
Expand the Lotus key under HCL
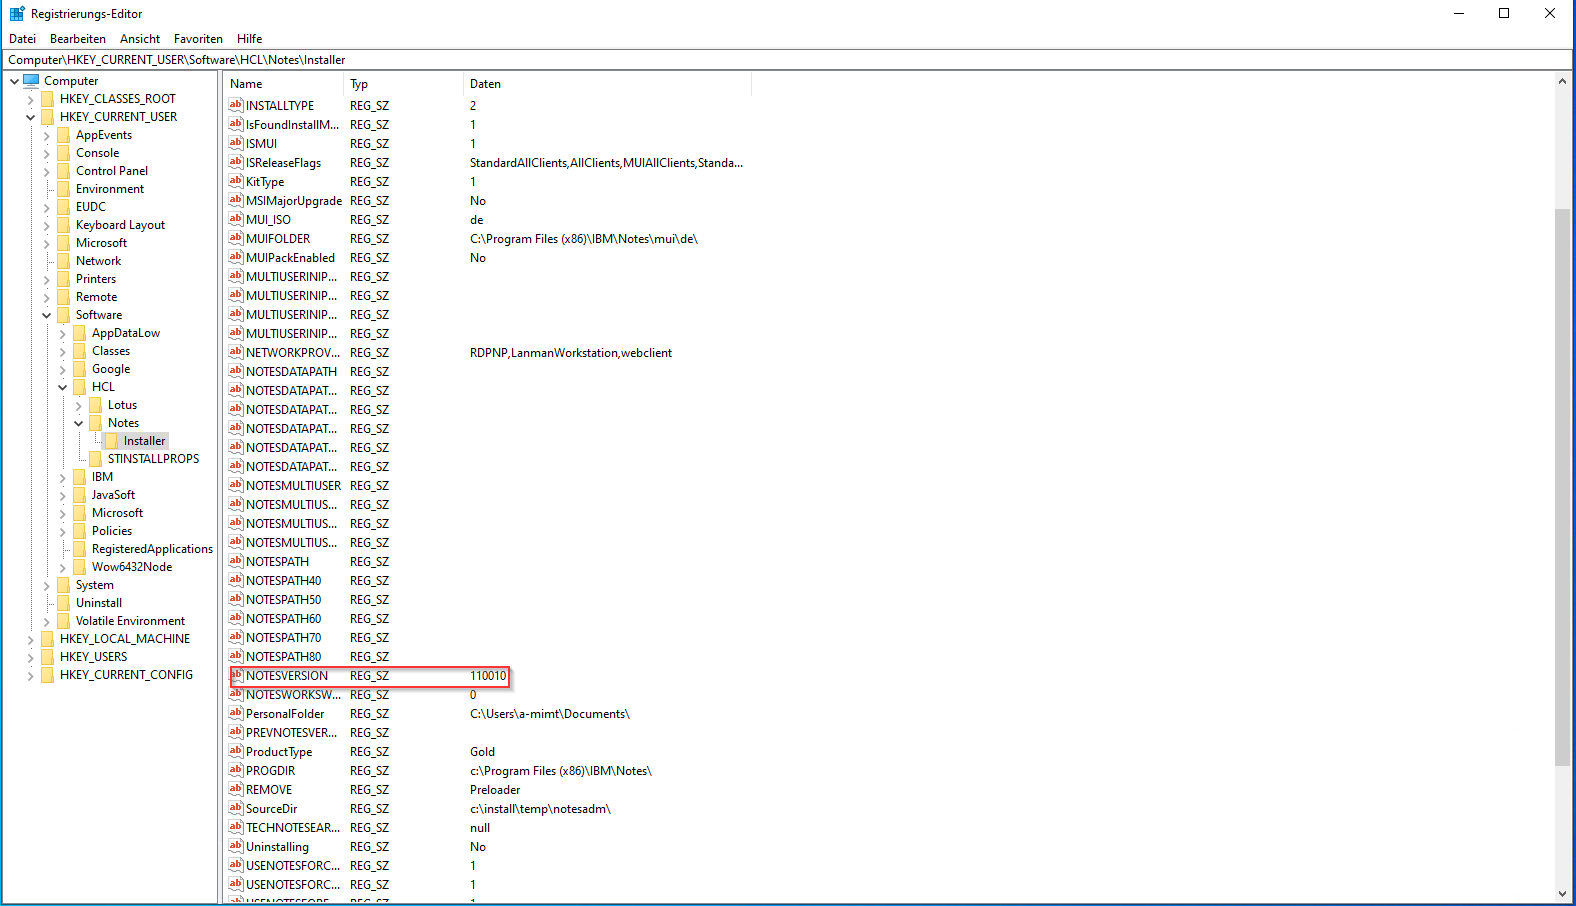[79, 405]
